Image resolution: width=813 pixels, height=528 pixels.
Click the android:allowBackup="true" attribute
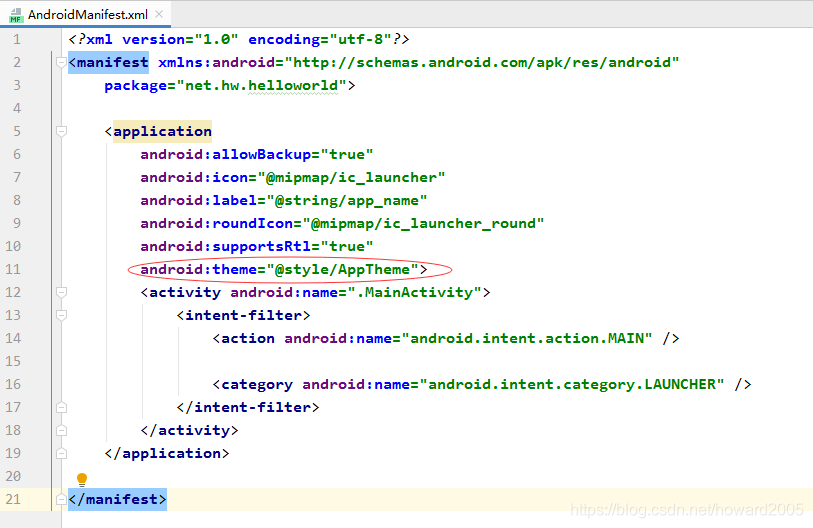(x=257, y=155)
